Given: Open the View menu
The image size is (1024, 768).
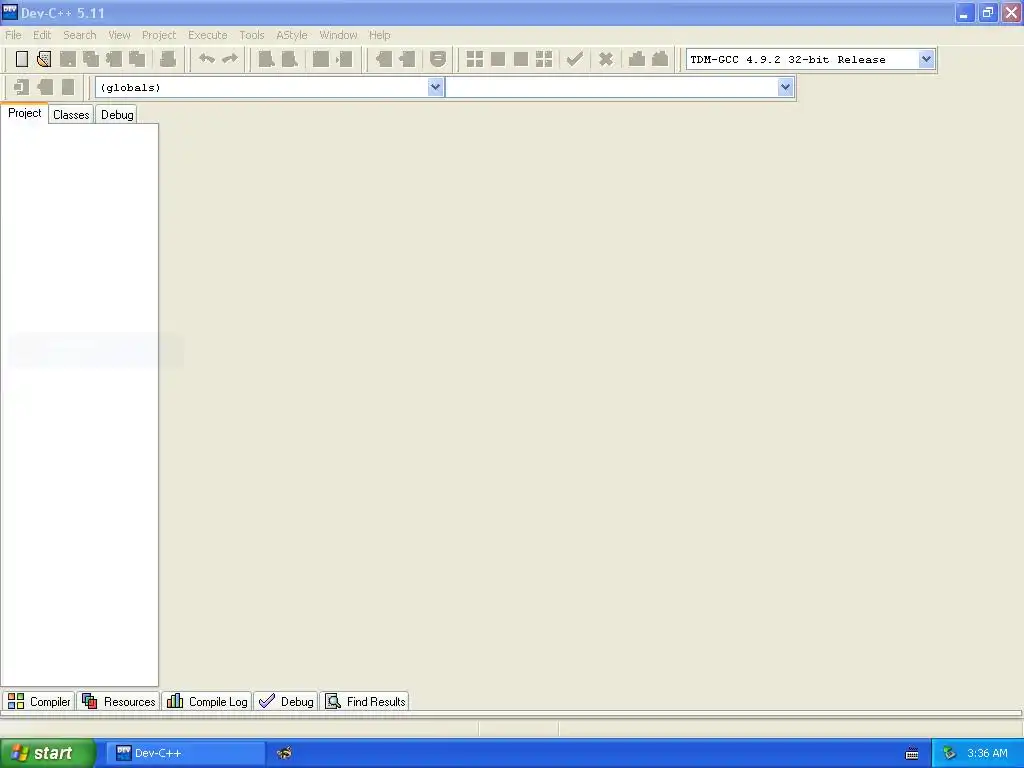Looking at the screenshot, I should click(120, 35).
